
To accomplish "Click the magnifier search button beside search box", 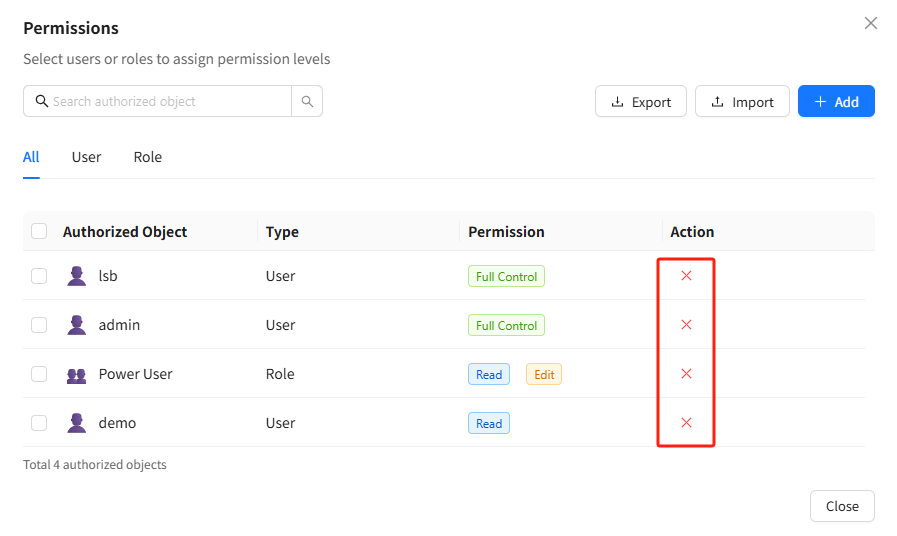I will tap(307, 101).
